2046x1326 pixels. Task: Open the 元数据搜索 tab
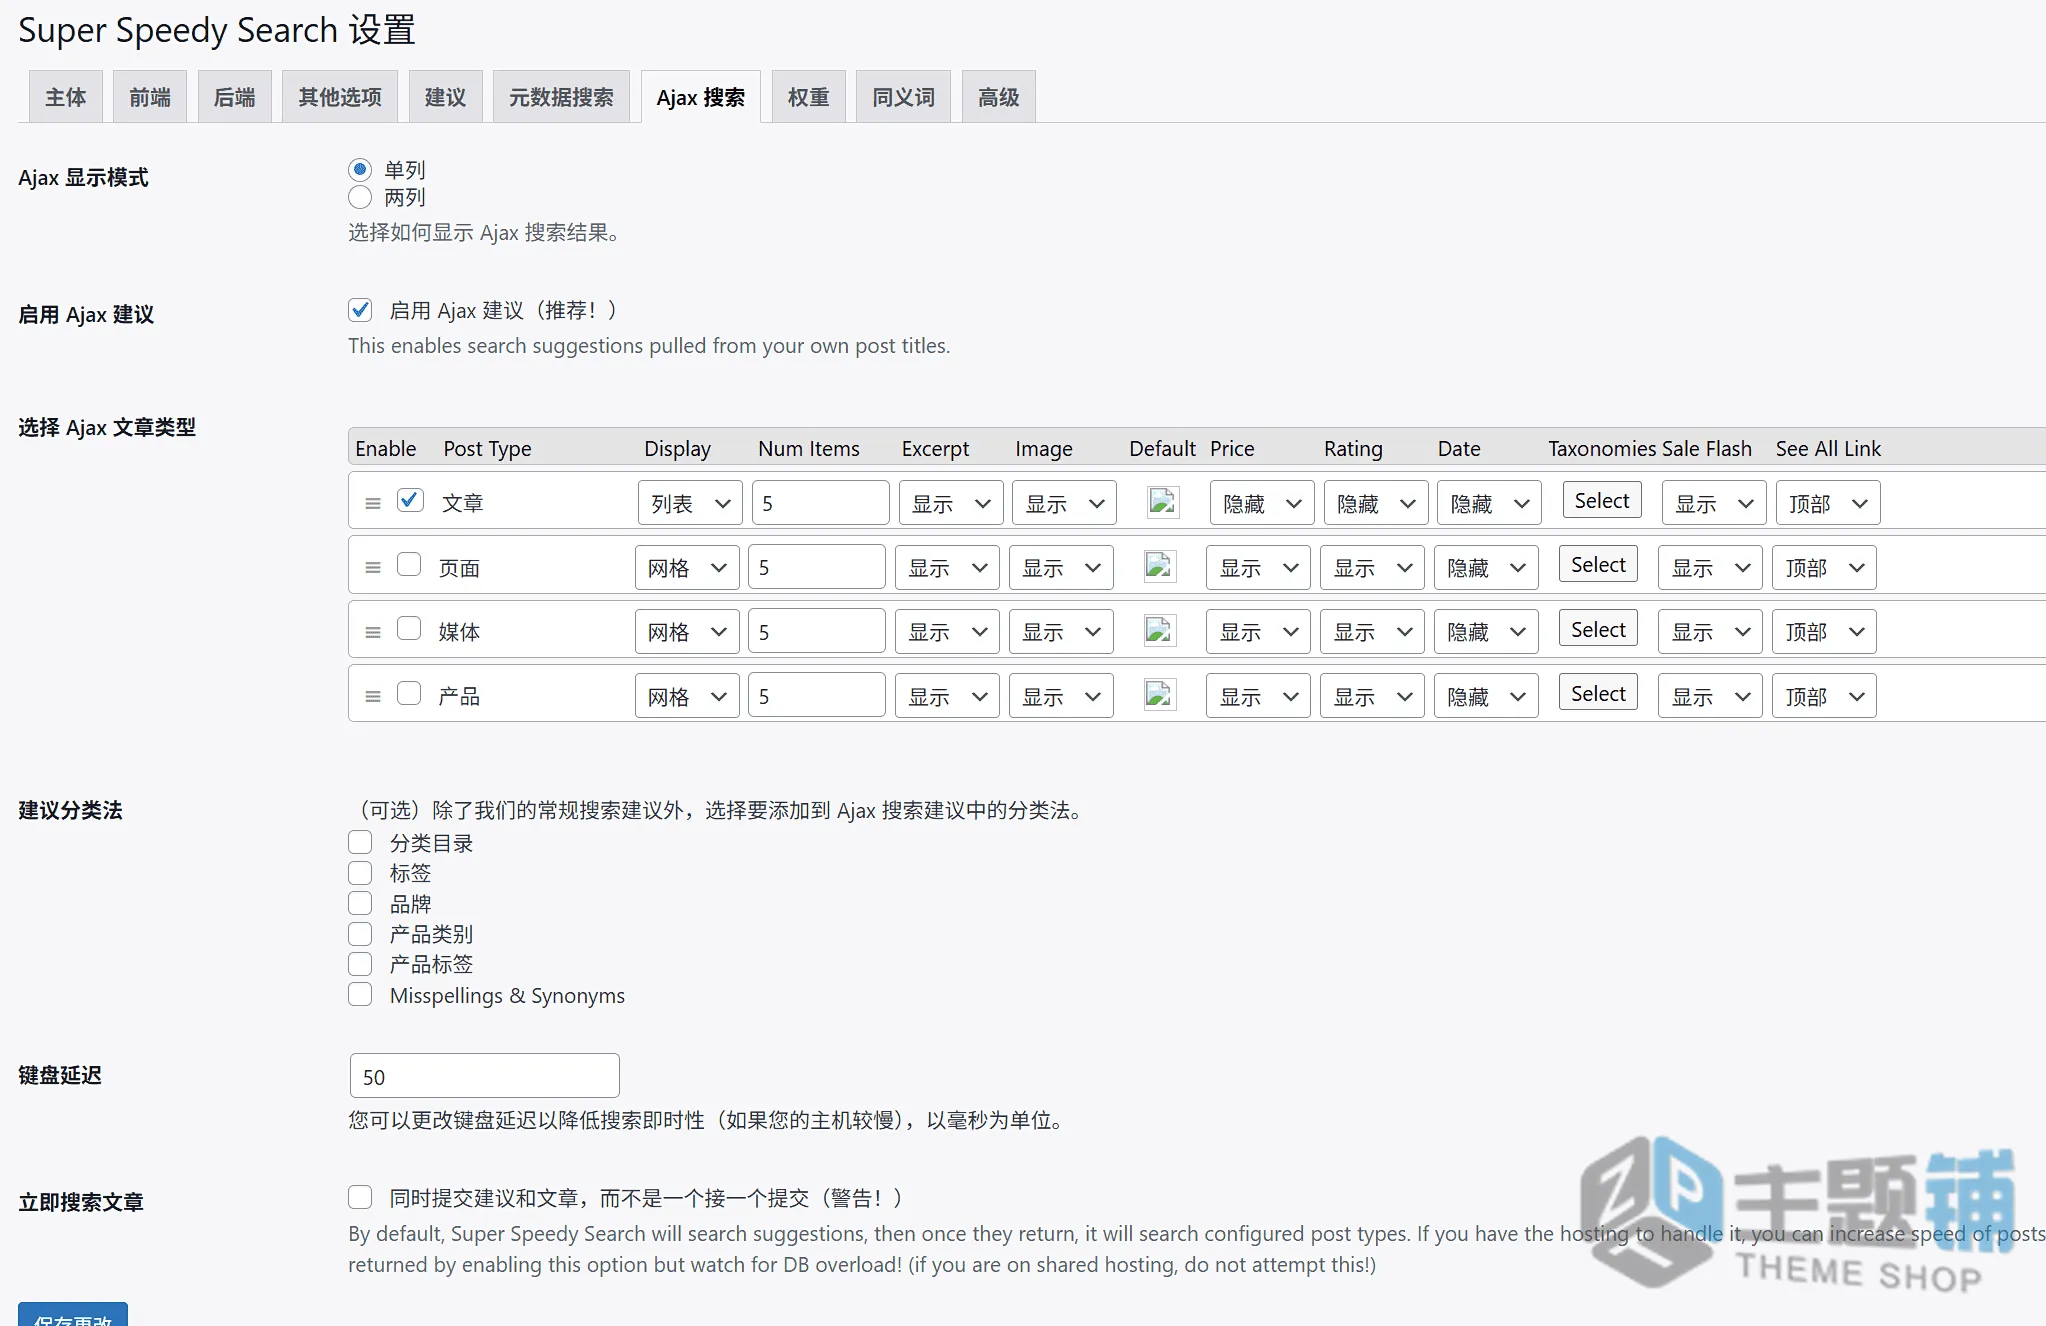[561, 97]
